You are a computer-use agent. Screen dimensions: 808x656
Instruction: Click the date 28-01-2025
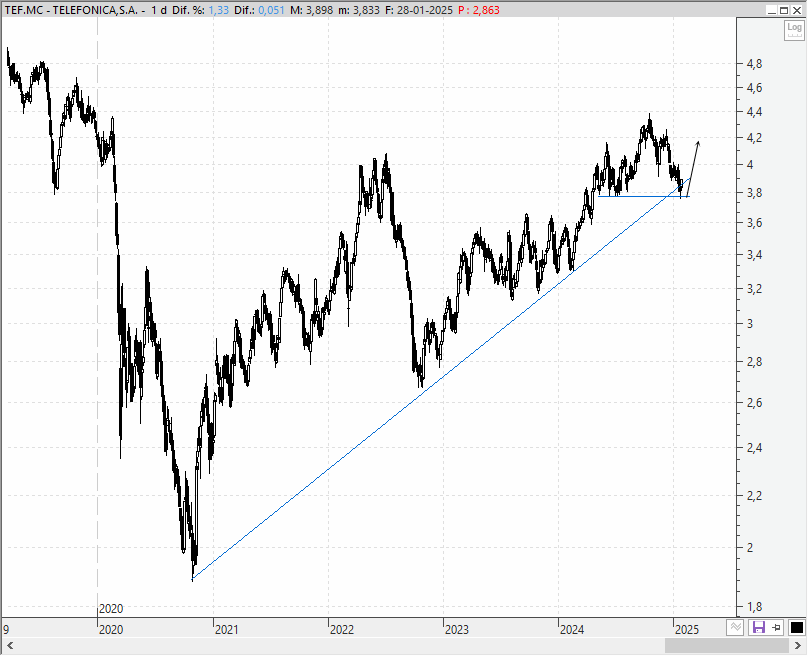(x=425, y=10)
